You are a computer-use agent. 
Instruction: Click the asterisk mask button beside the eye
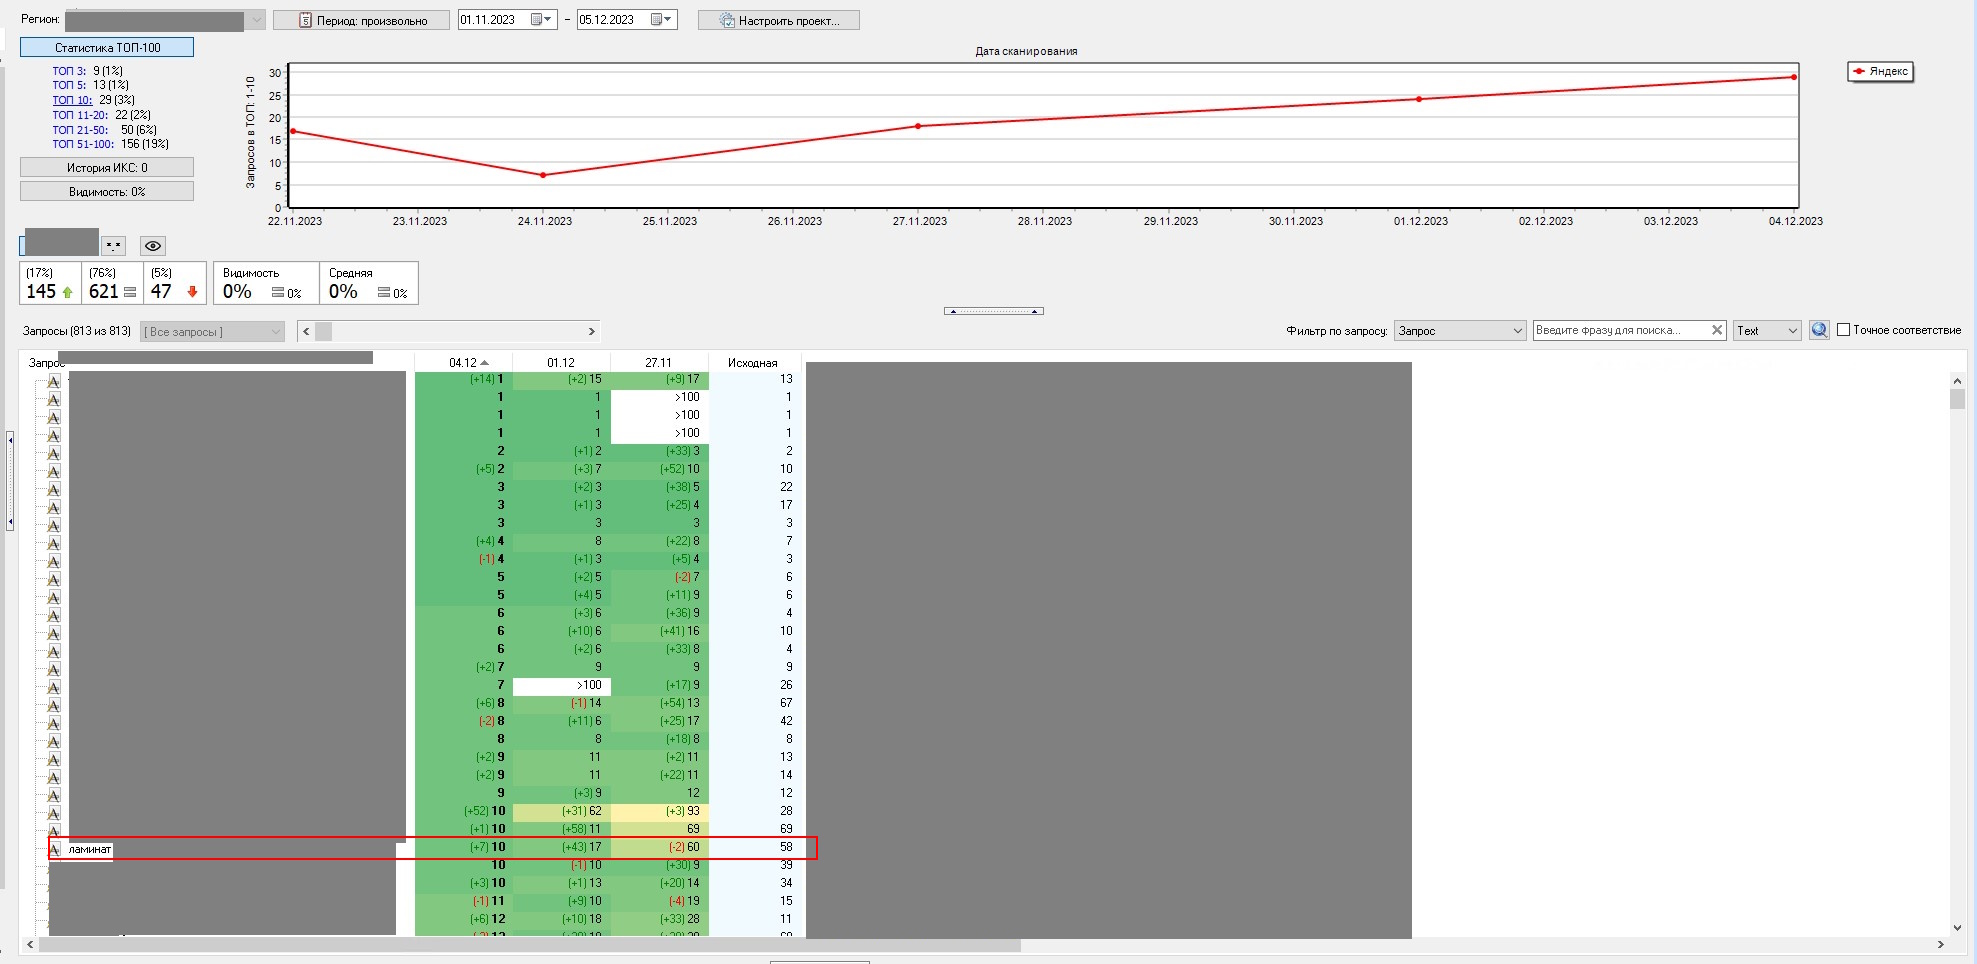click(113, 246)
